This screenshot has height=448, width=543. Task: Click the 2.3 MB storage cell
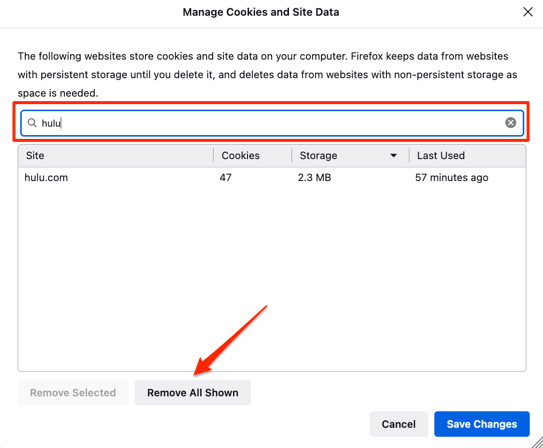(314, 178)
